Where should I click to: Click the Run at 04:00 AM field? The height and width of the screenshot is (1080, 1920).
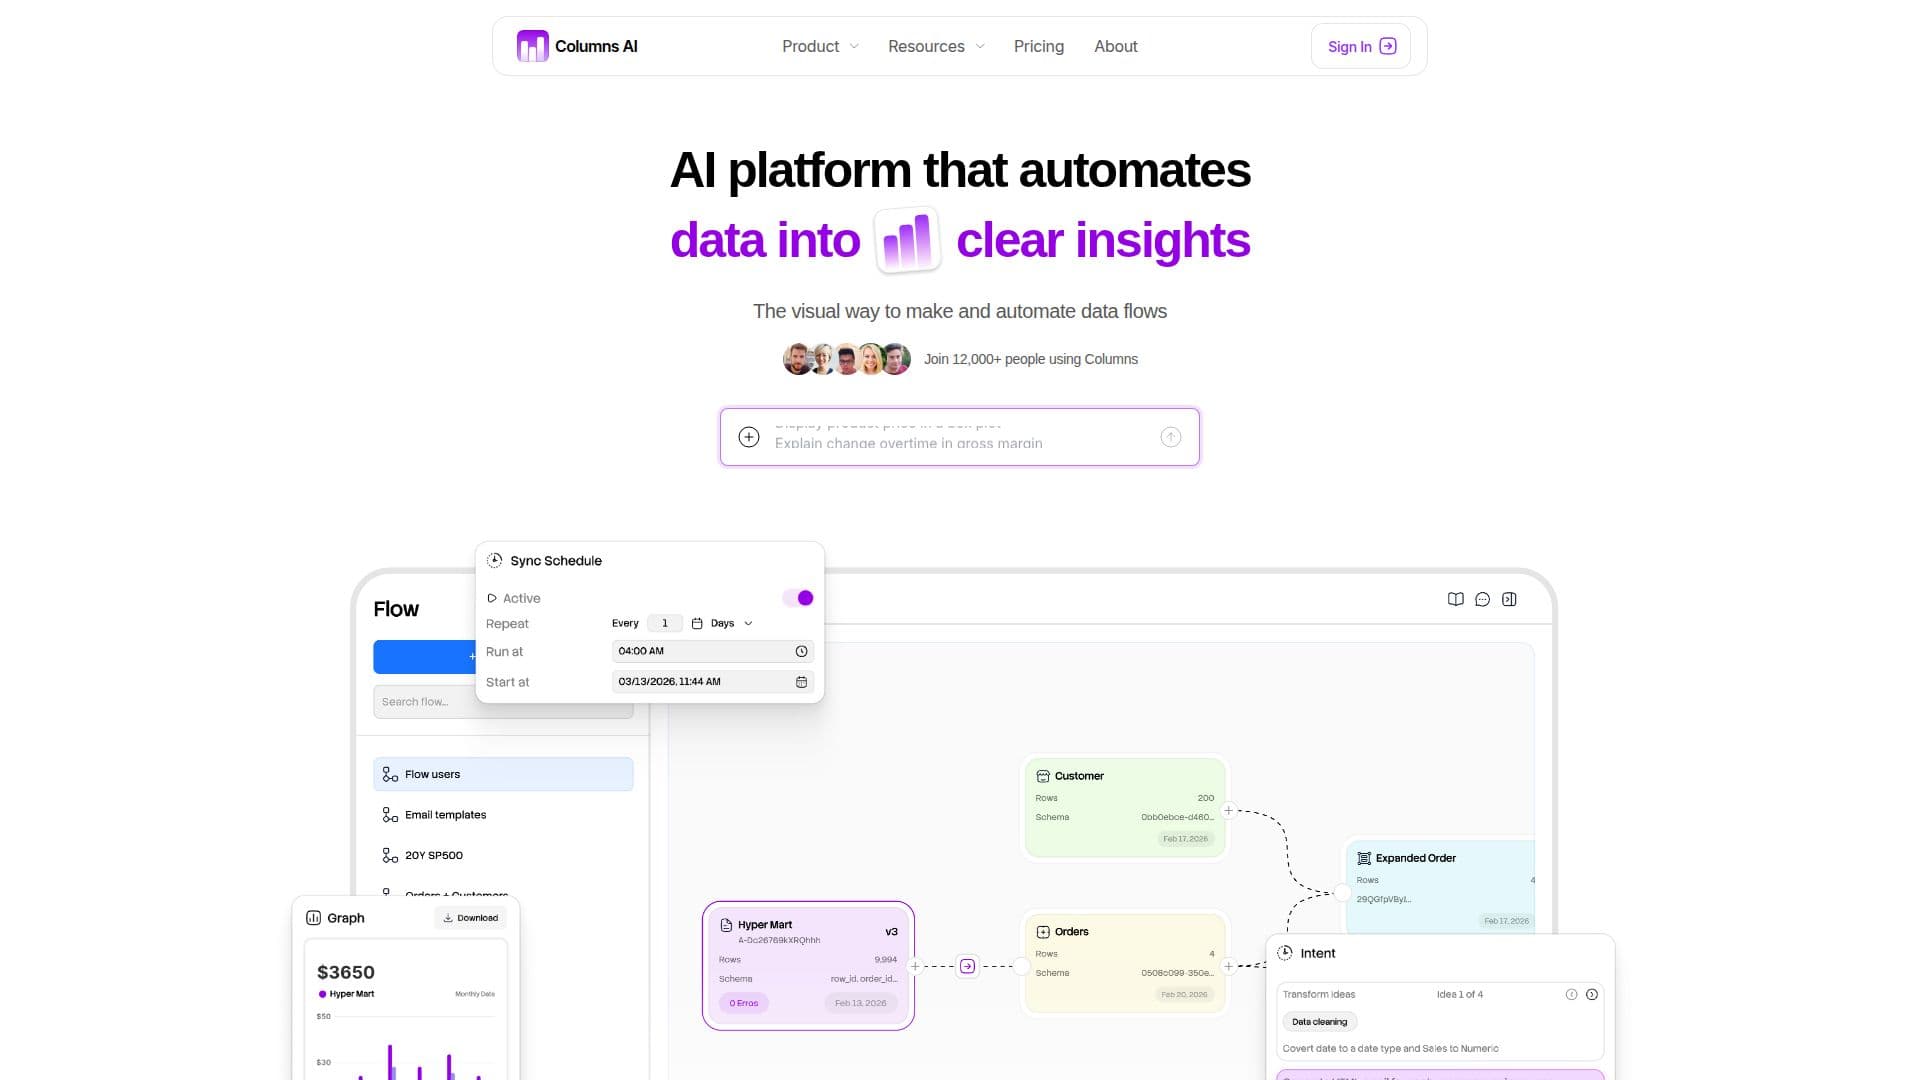click(713, 651)
